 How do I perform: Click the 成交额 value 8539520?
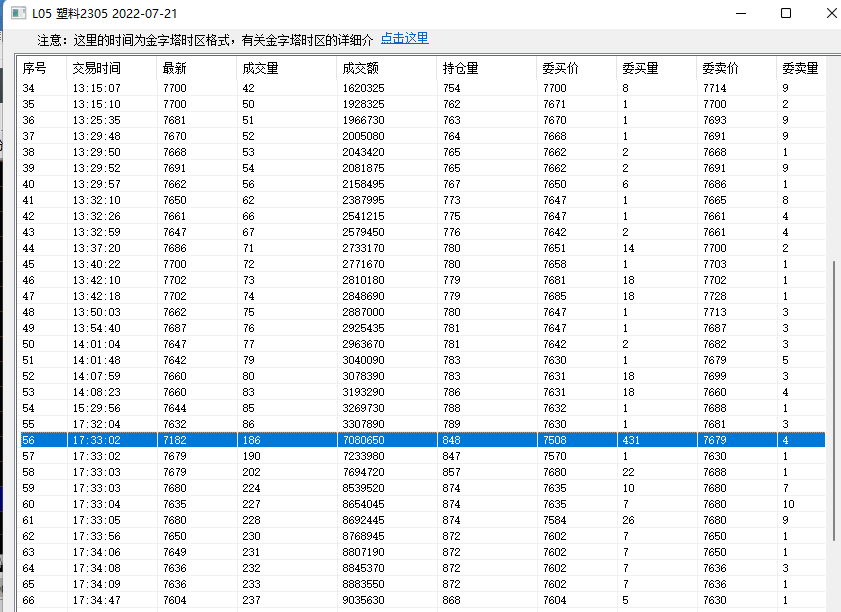[363, 488]
